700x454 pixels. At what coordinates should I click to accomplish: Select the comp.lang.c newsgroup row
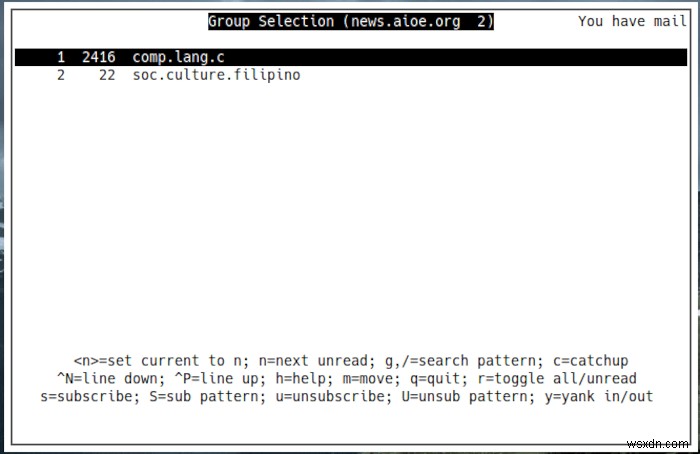click(351, 57)
